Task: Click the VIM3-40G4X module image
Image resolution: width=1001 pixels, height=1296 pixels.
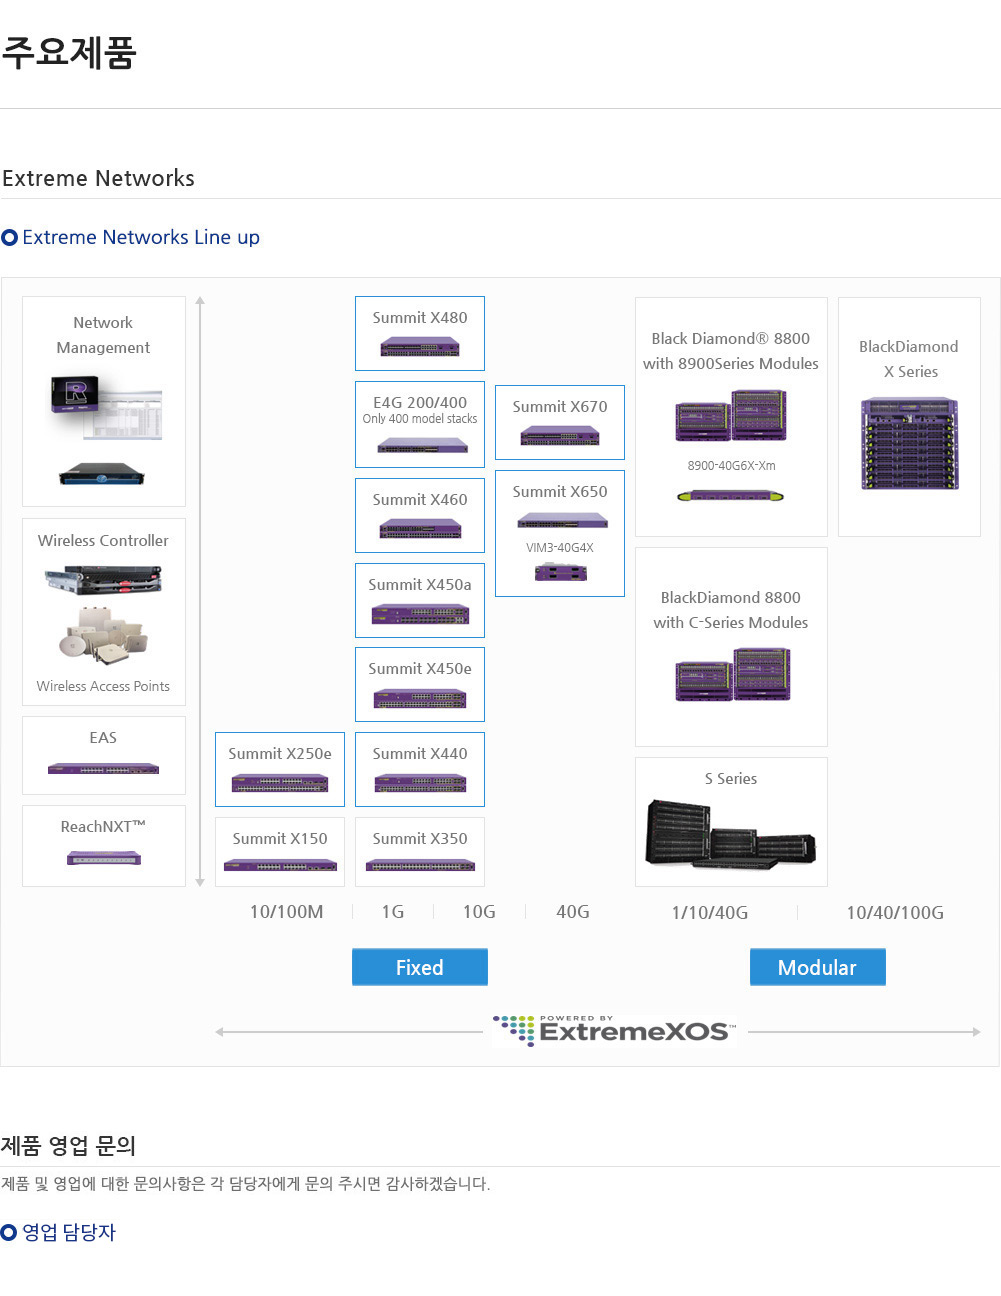Action: (x=561, y=572)
